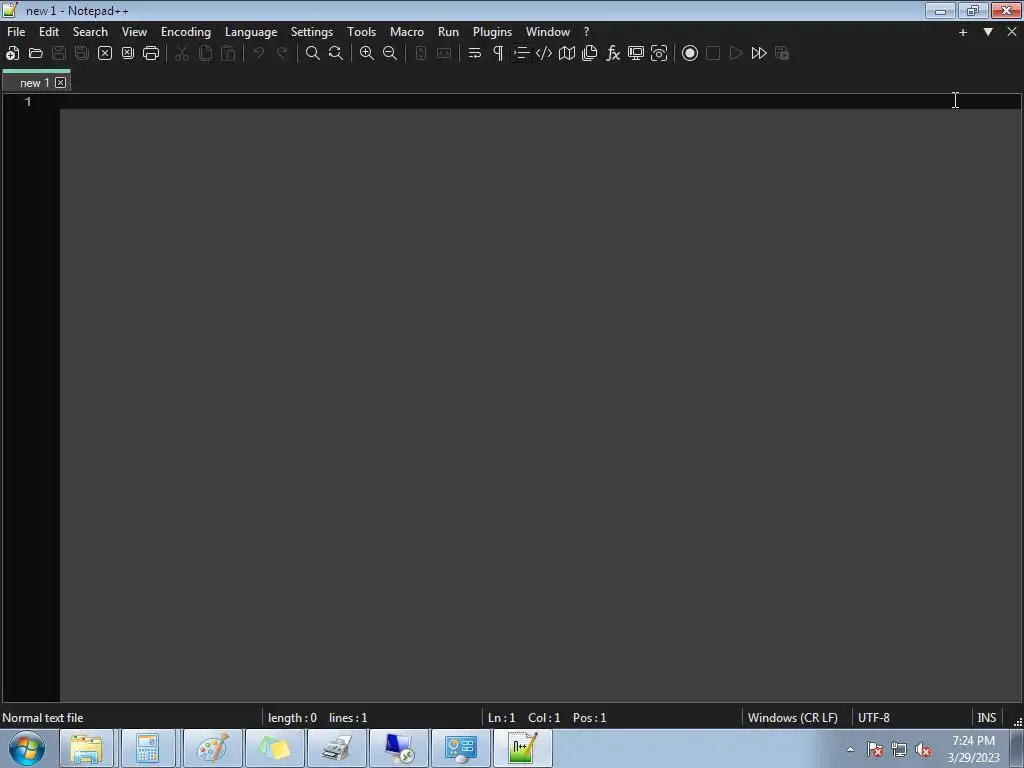Toggle show all characters pilcrow icon
This screenshot has height=768, width=1024.
click(x=498, y=54)
